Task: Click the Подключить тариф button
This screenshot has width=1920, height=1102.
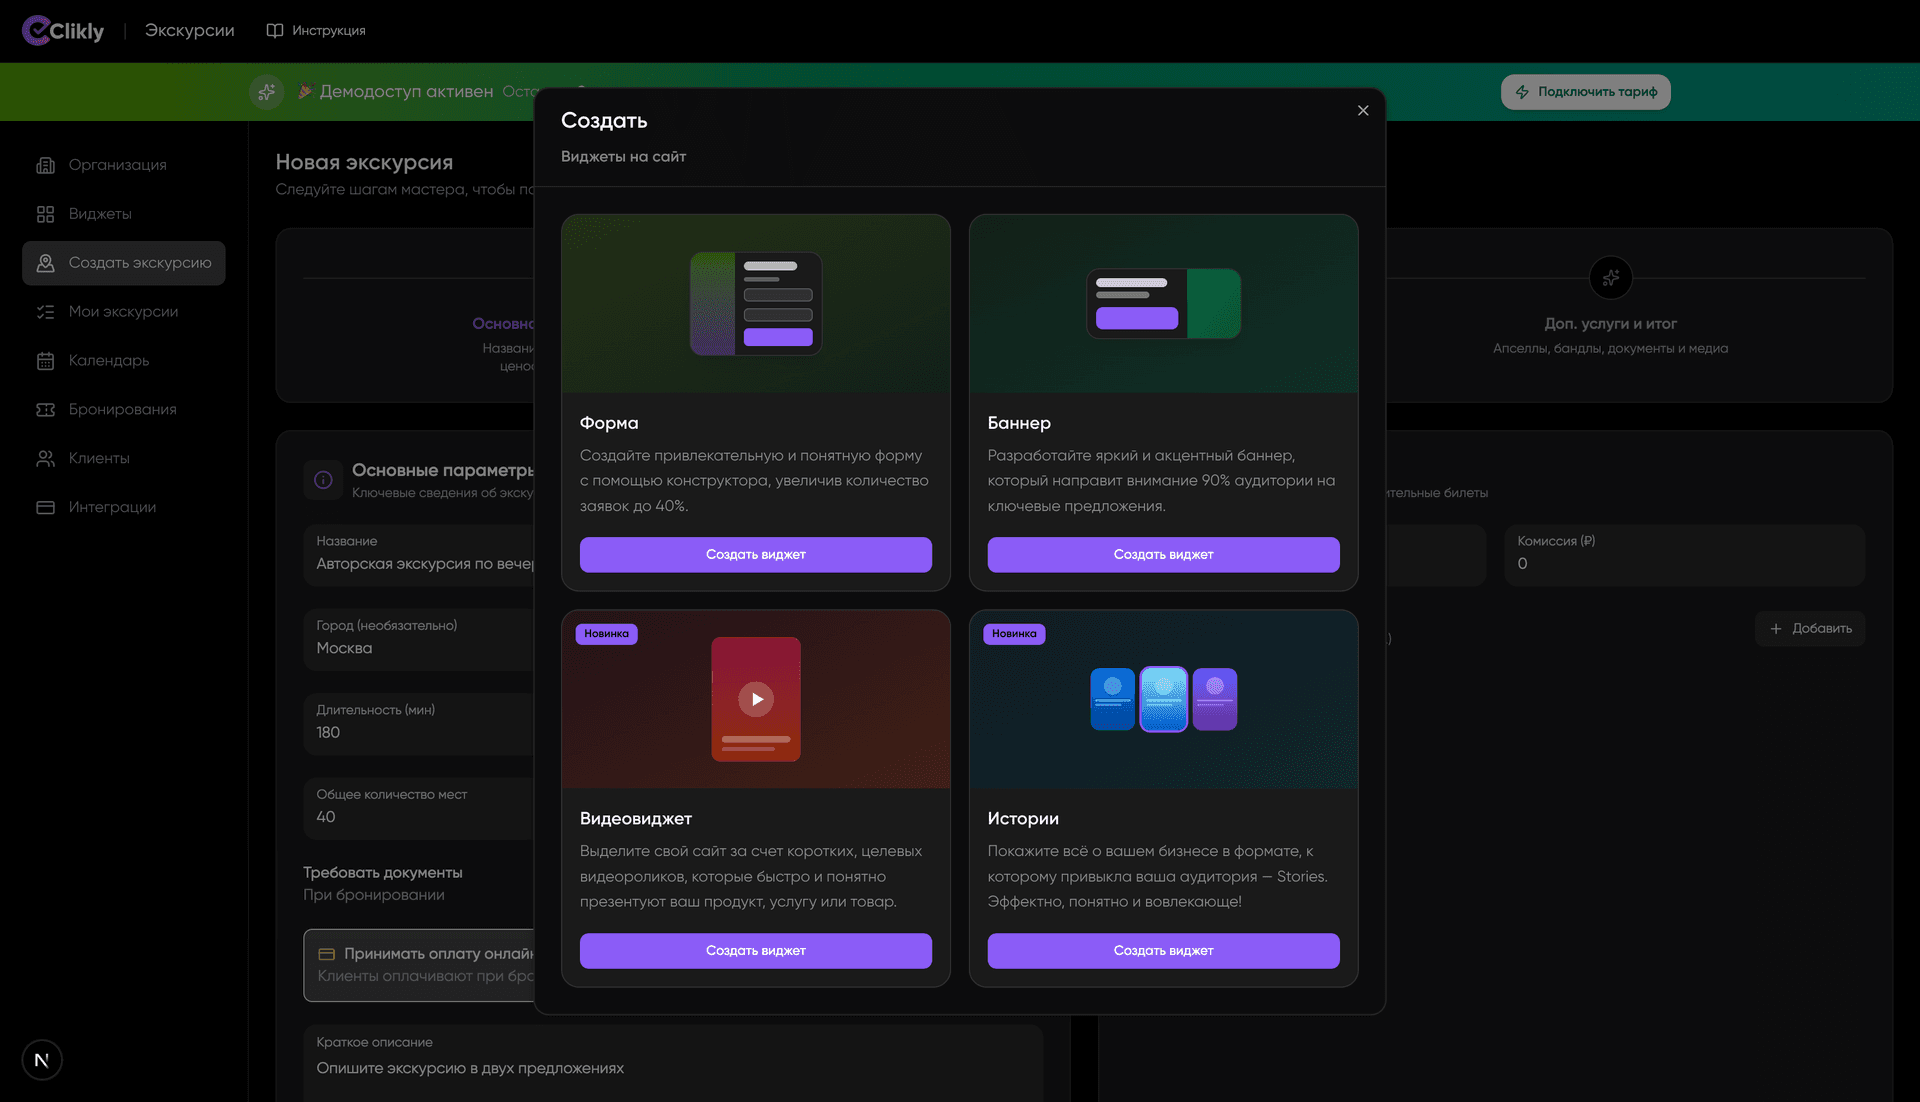Action: 1585,92
